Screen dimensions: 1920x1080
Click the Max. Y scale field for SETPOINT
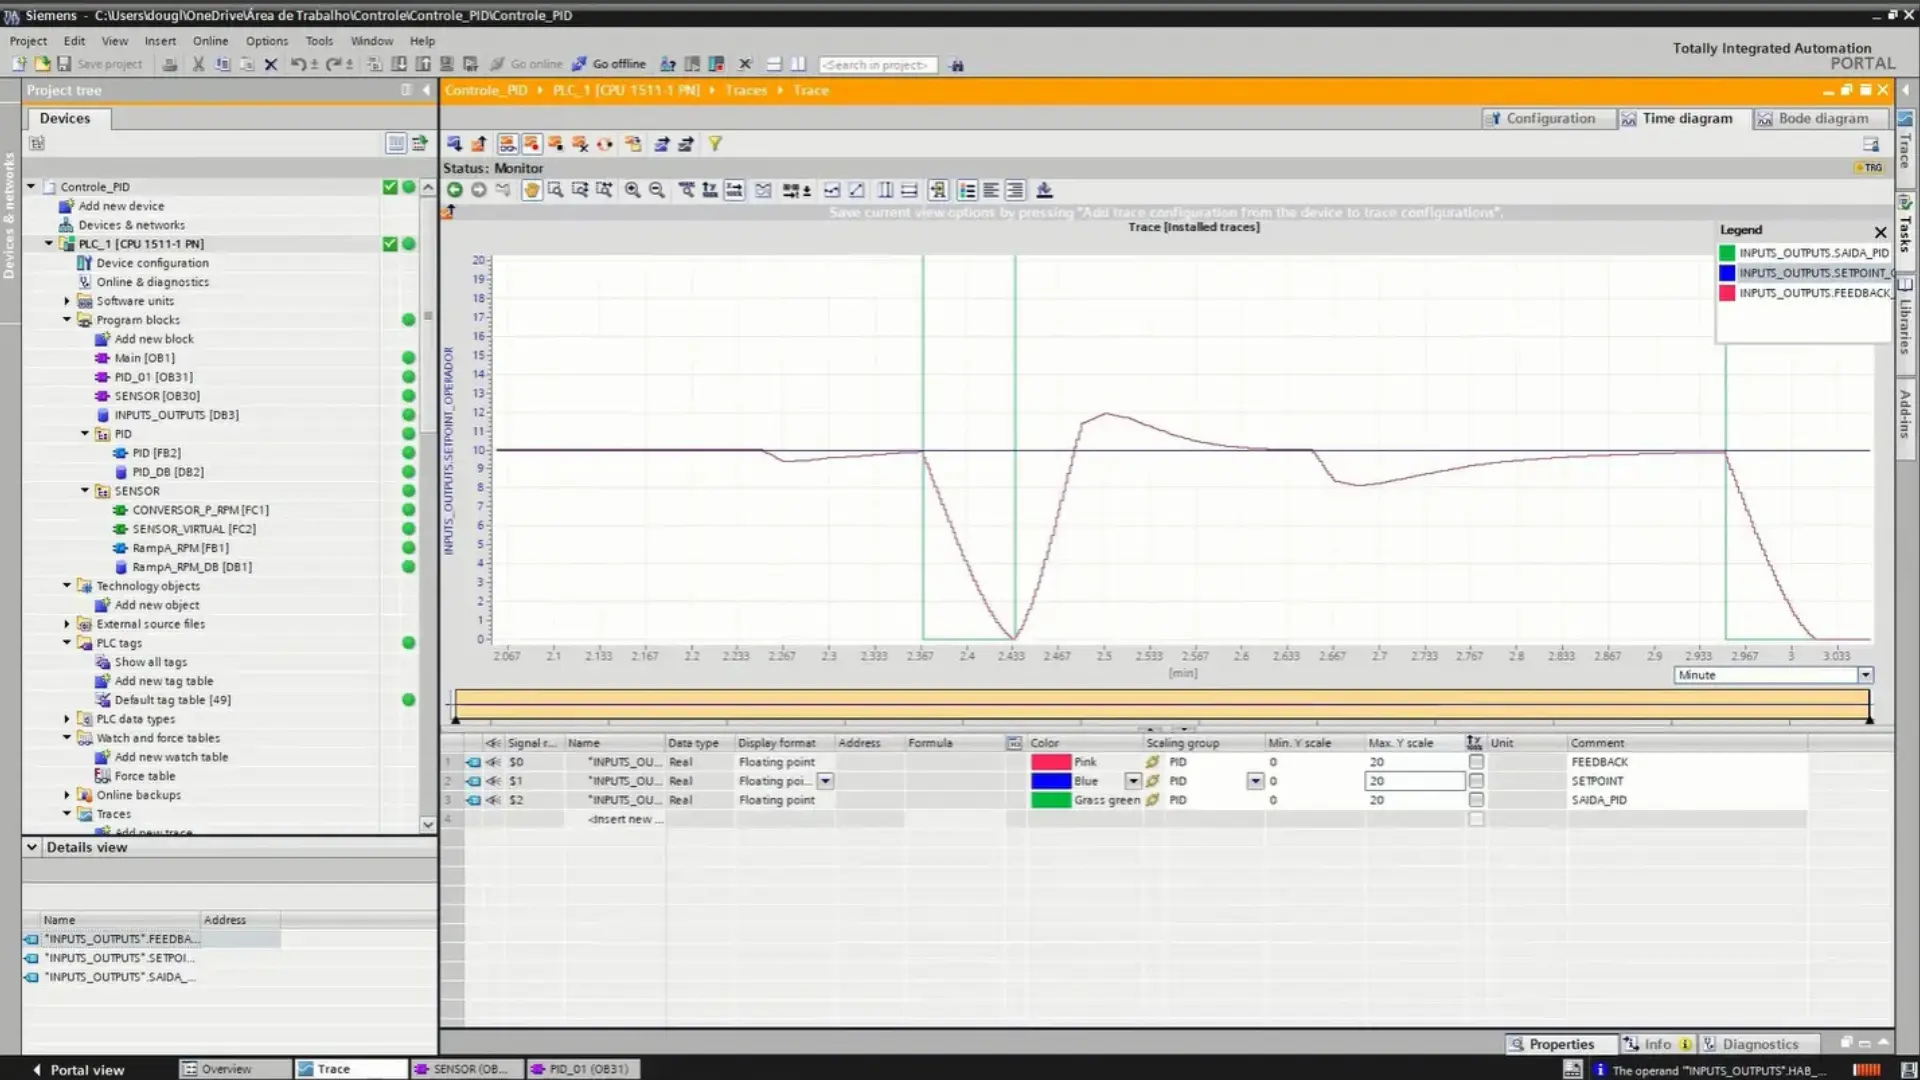pos(1413,781)
